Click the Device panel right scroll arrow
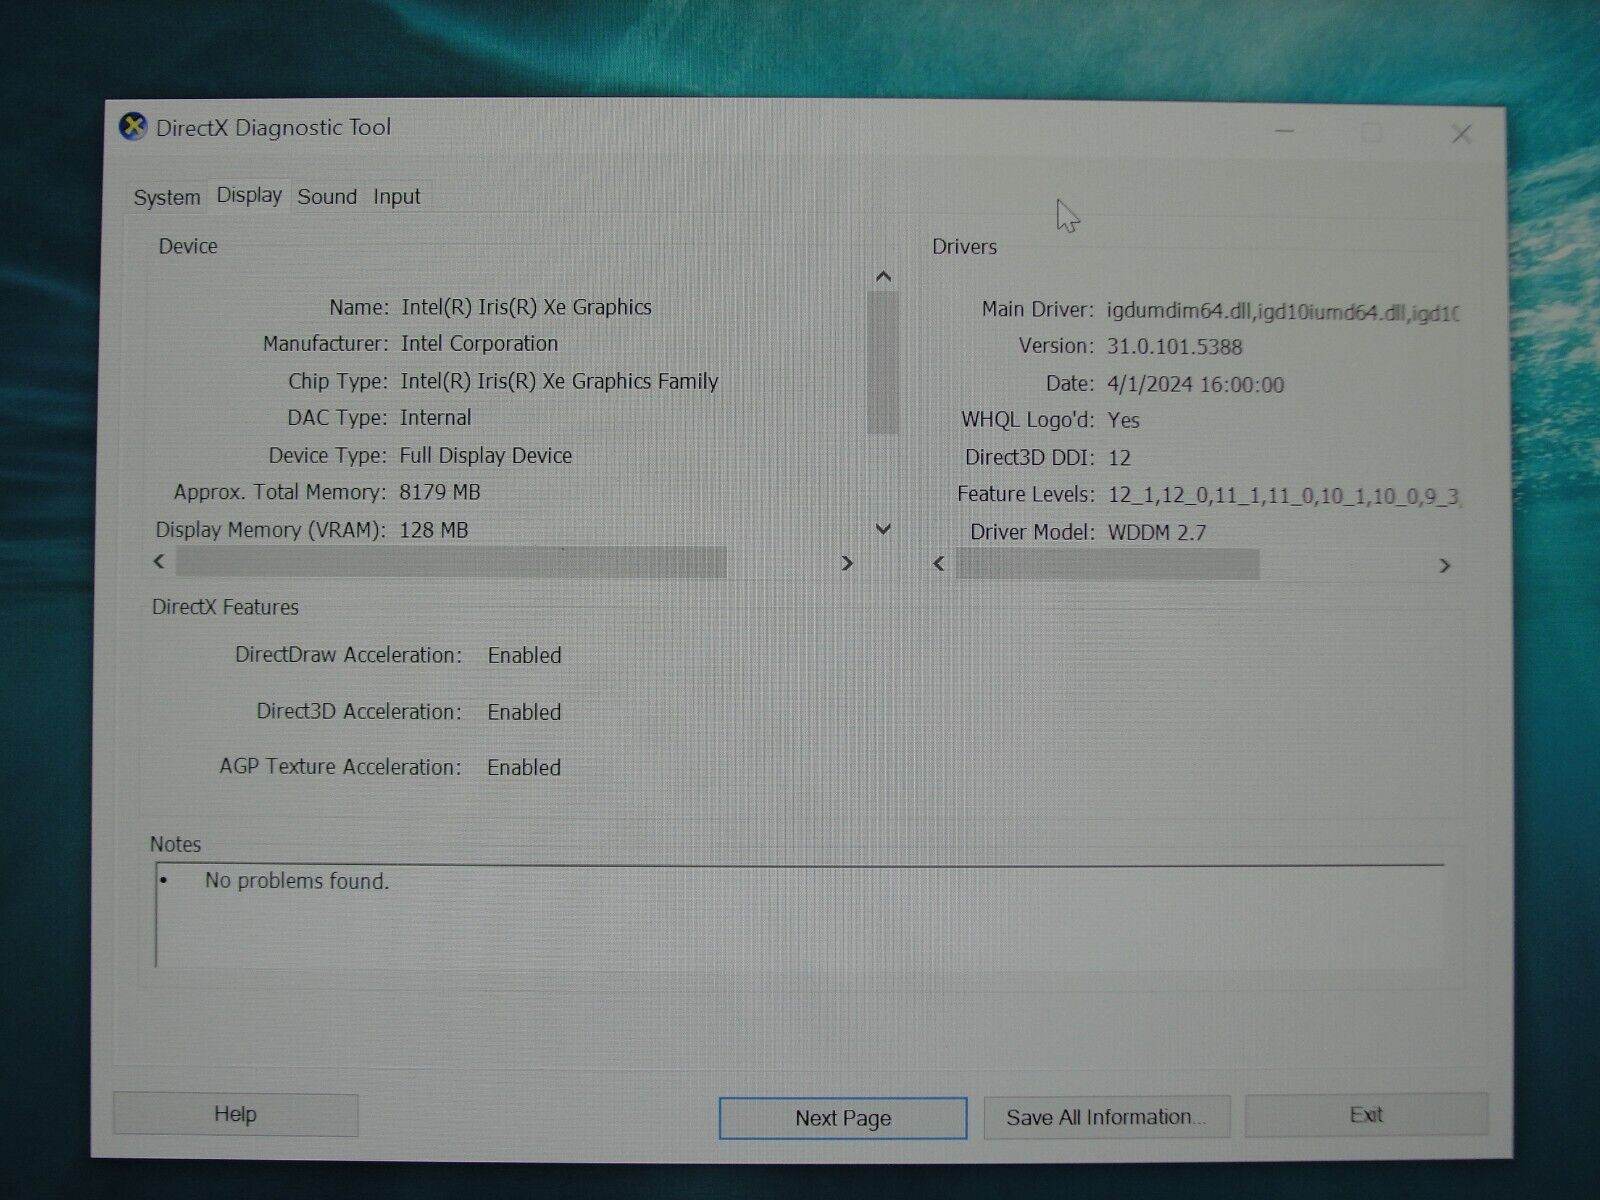Viewport: 1600px width, 1200px height. [x=847, y=563]
